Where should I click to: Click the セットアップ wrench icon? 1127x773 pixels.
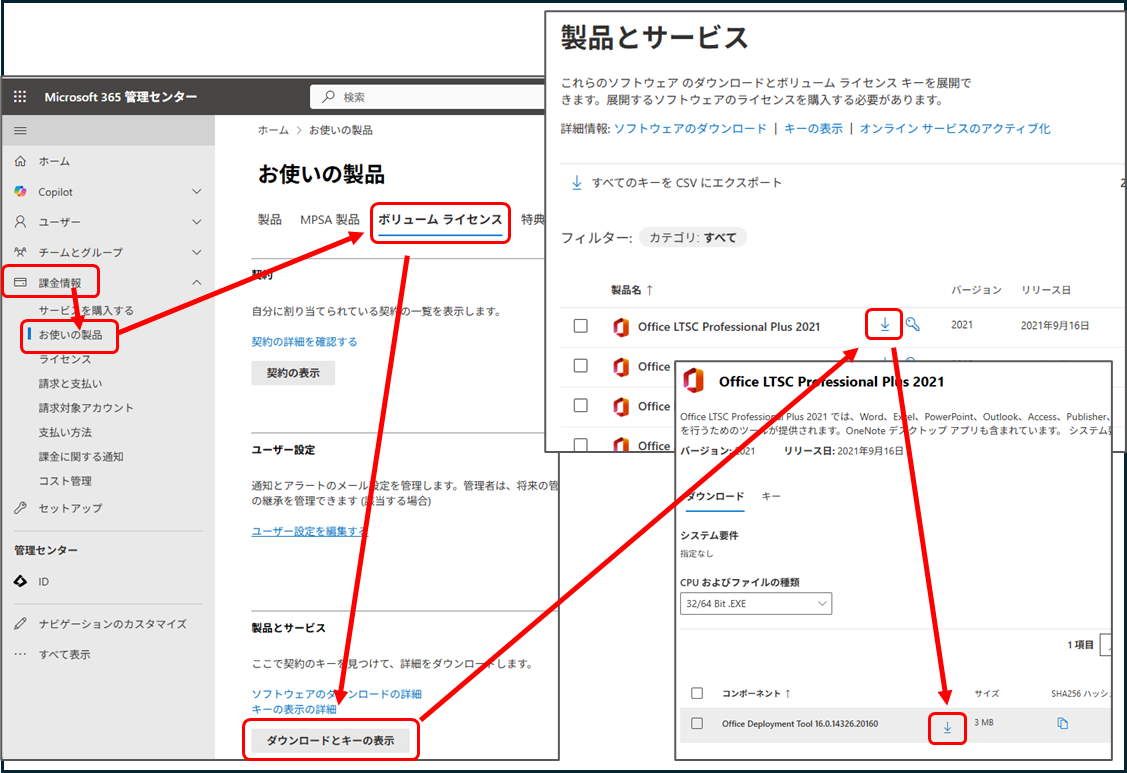coord(20,508)
